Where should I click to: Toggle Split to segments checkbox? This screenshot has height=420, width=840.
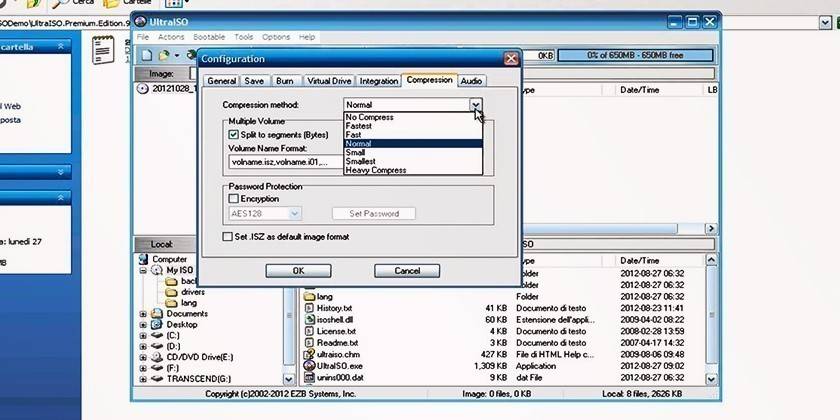click(x=234, y=134)
